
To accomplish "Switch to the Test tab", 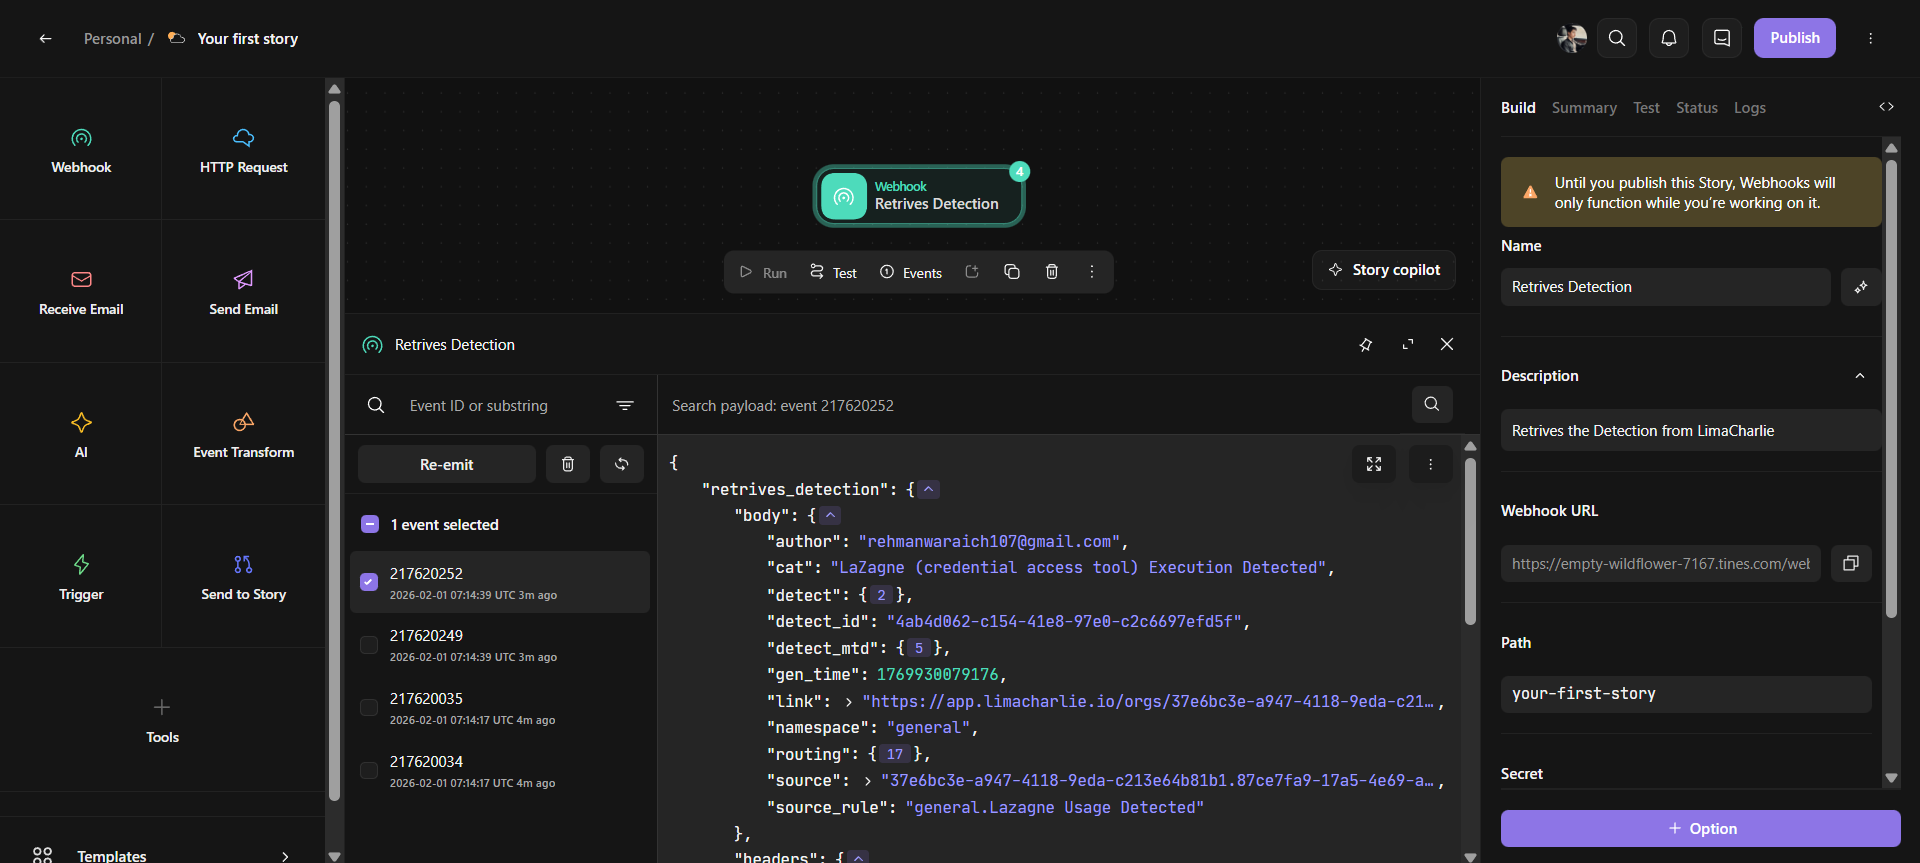I will click(1646, 108).
